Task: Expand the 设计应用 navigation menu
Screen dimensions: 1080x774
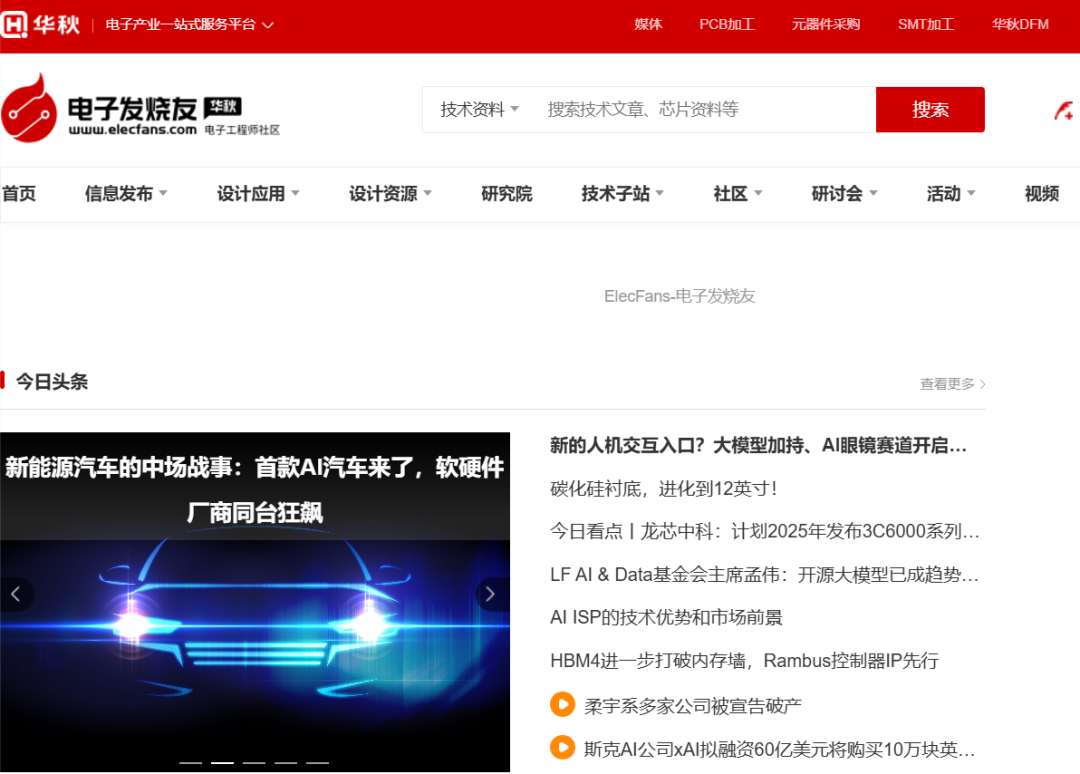Action: click(x=258, y=194)
